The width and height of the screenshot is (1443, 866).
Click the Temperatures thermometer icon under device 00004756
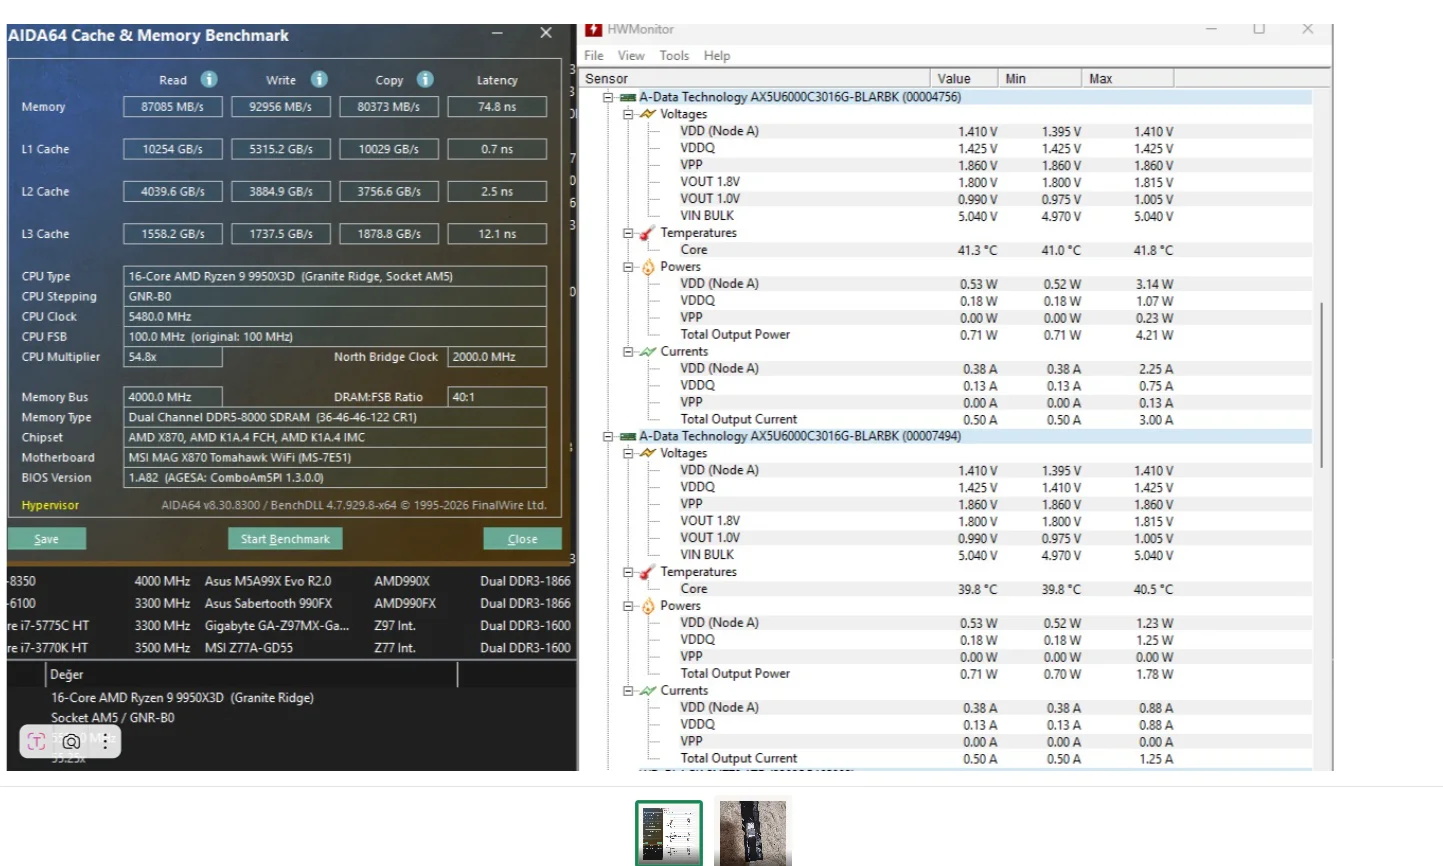(648, 233)
